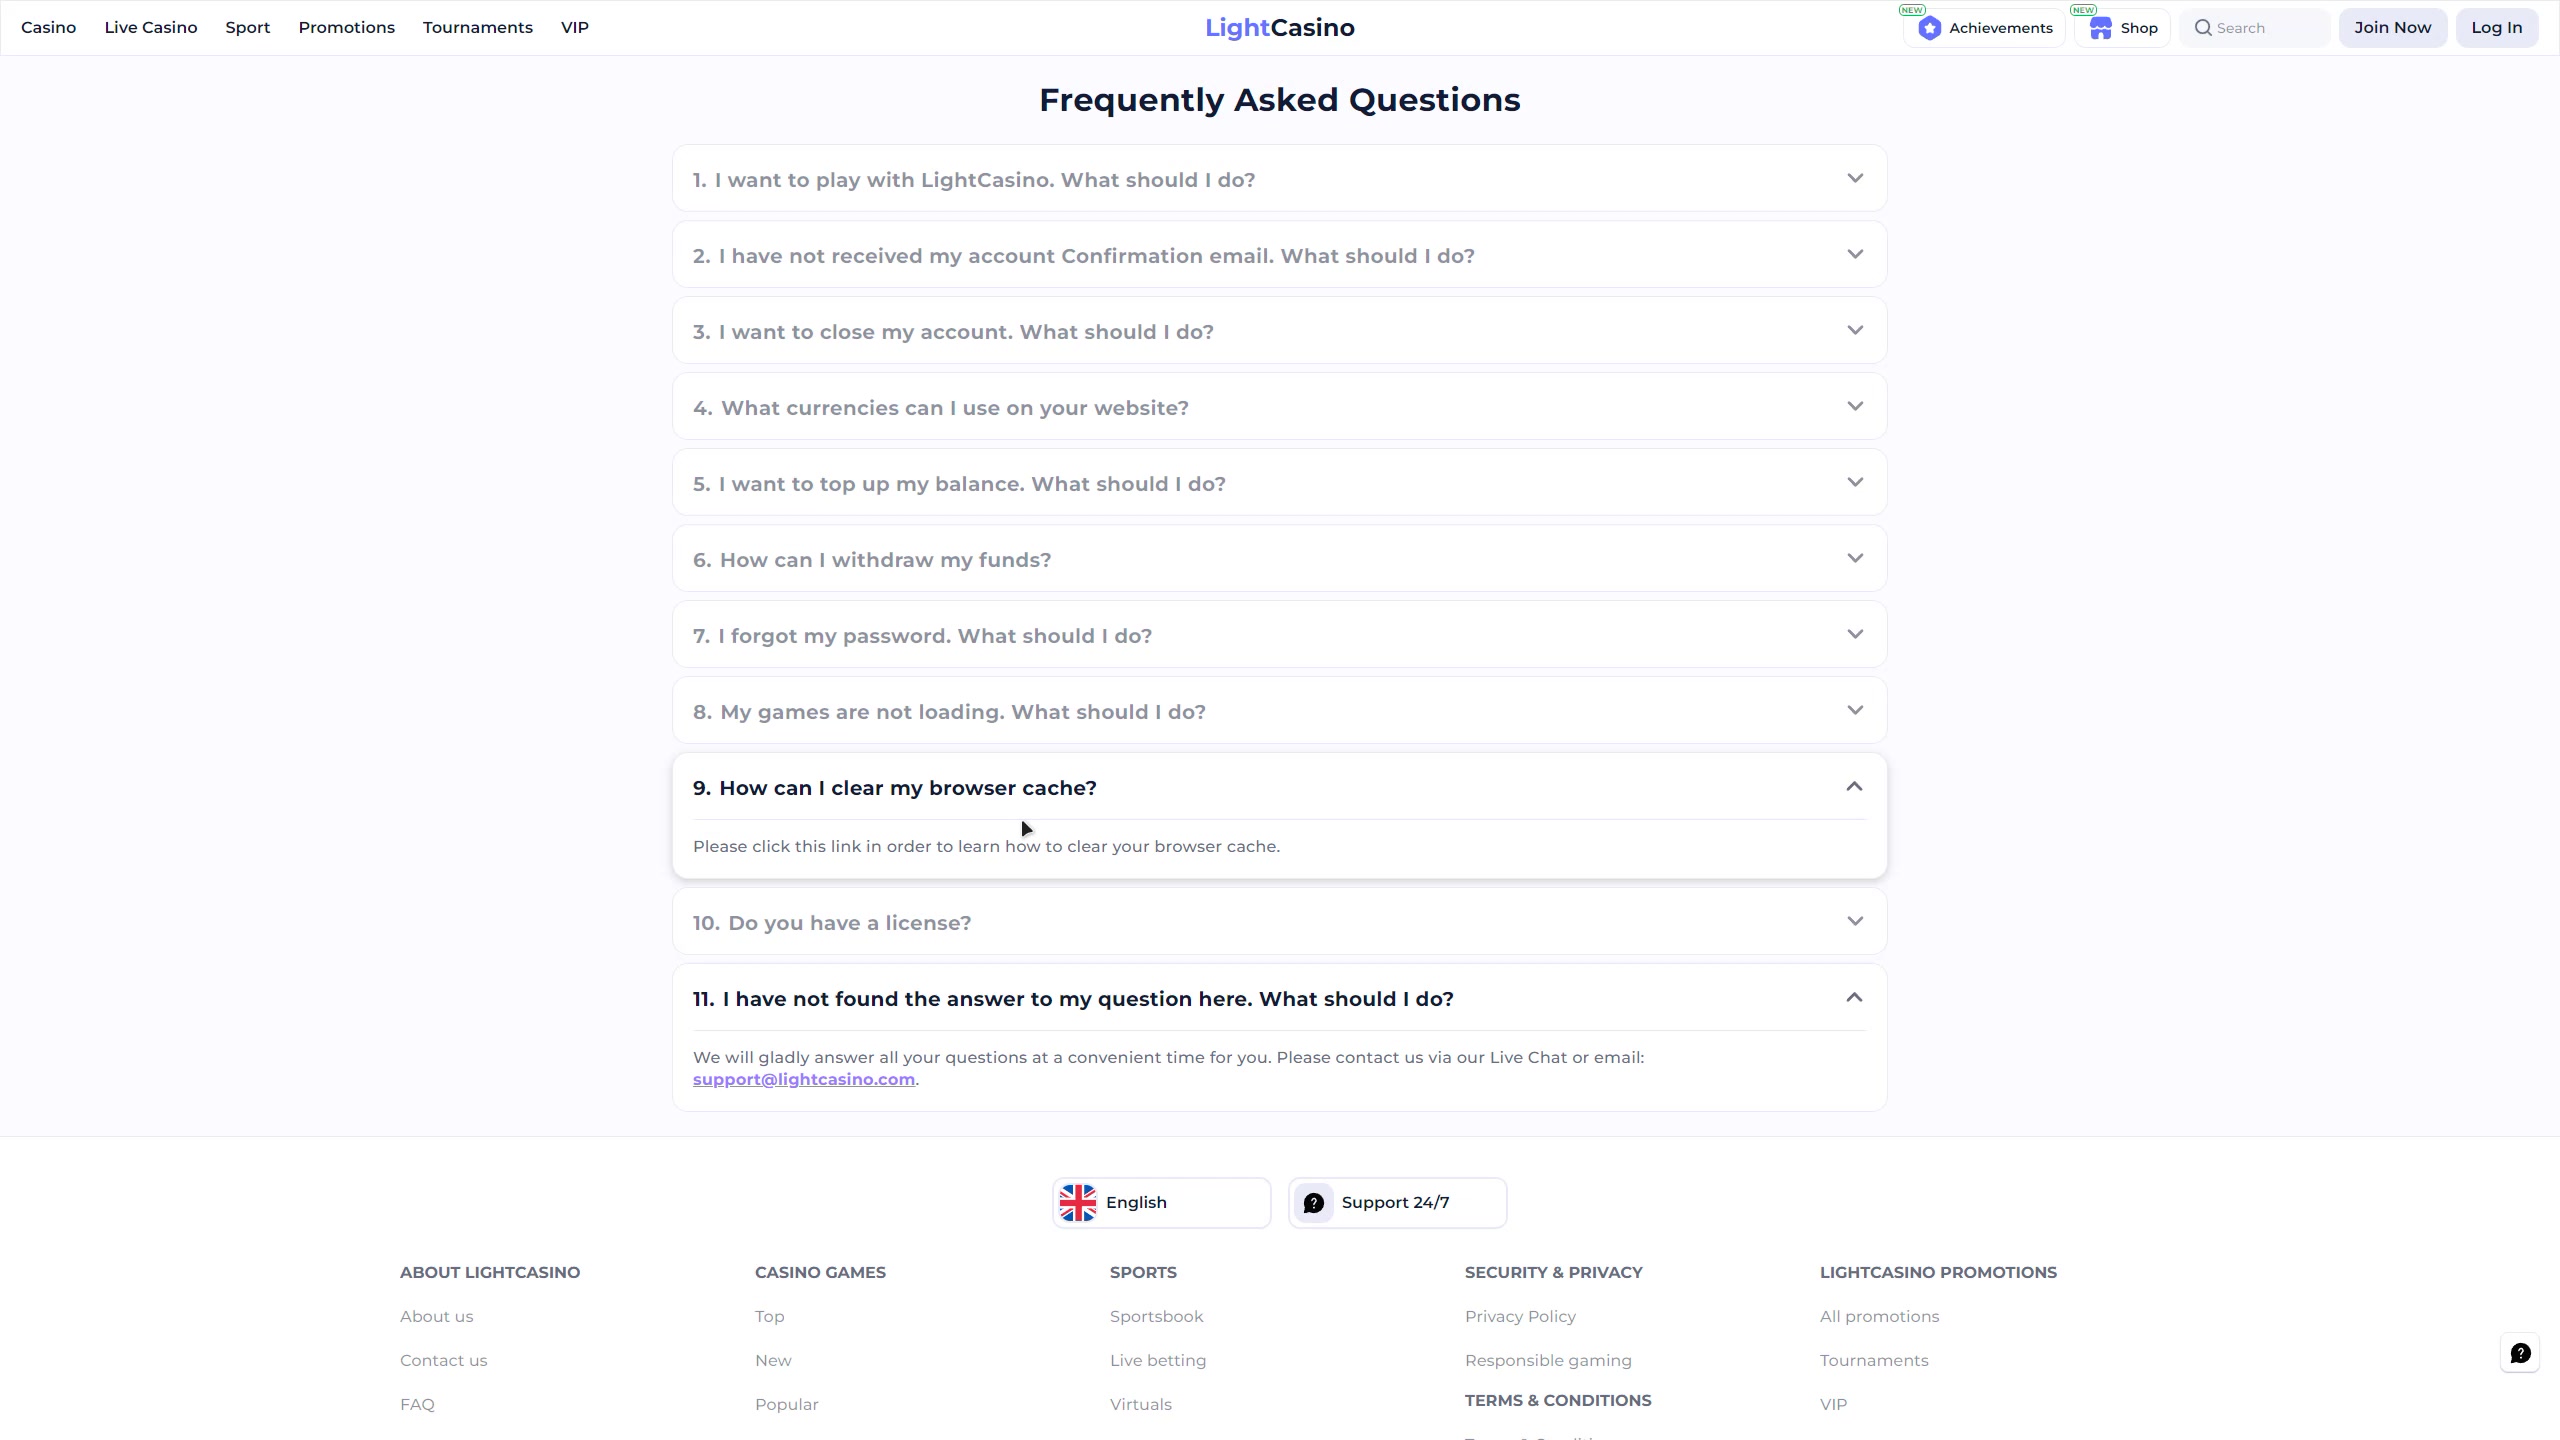2560x1440 pixels.
Task: Open the Privacy Policy footer link
Action: click(1520, 1316)
